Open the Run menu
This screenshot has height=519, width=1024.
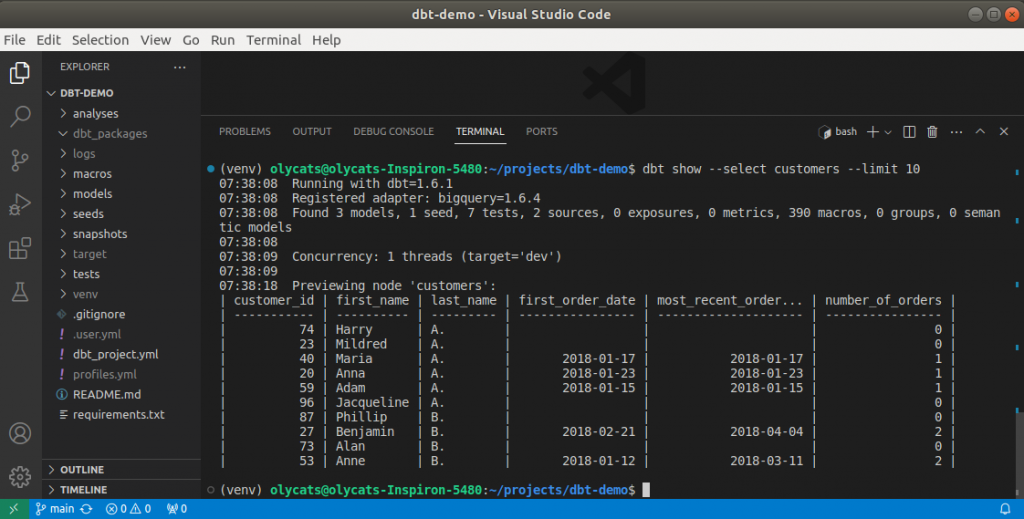tap(223, 40)
